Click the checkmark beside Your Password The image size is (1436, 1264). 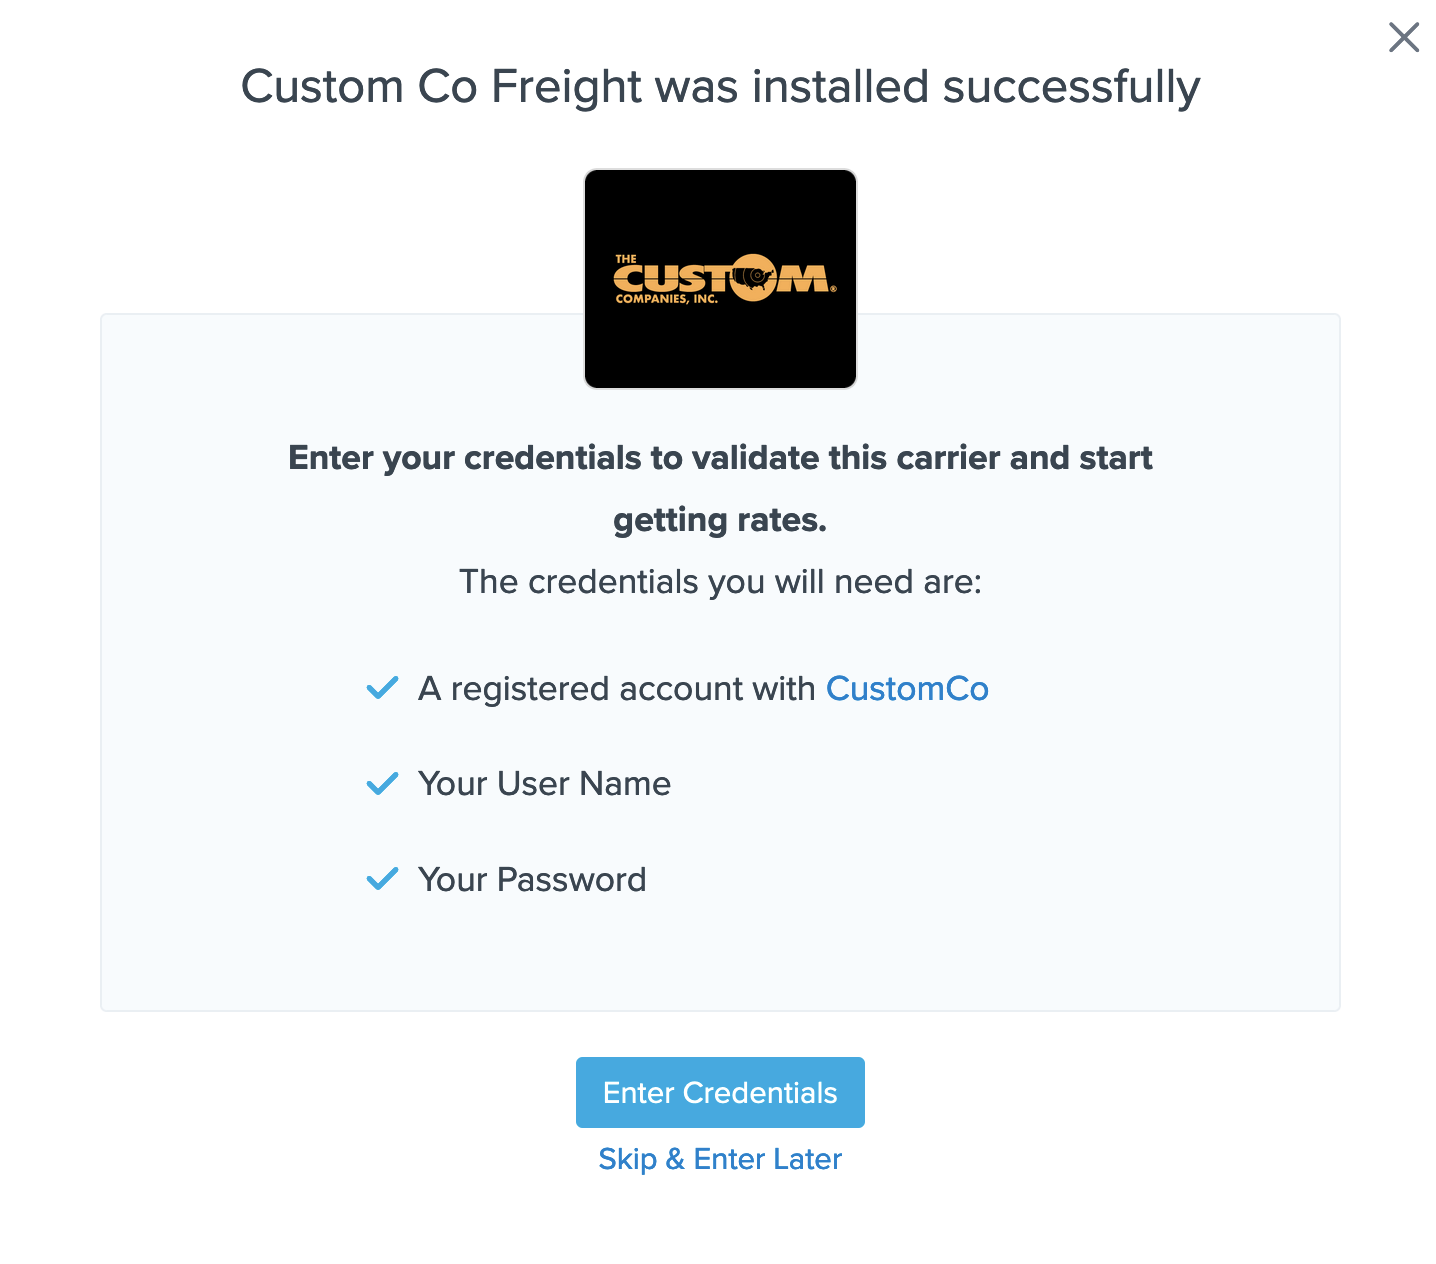tap(382, 879)
